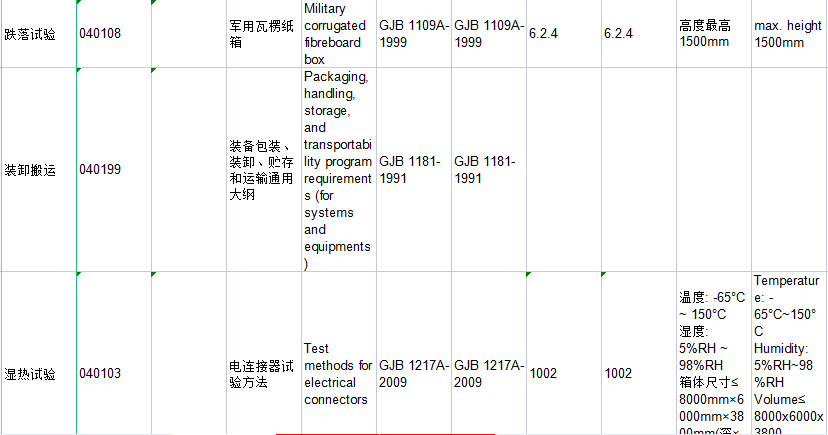Image resolution: width=828 pixels, height=435 pixels.
Task: Select the 电连接器试验方法 cell
Action: pyautogui.click(x=263, y=374)
